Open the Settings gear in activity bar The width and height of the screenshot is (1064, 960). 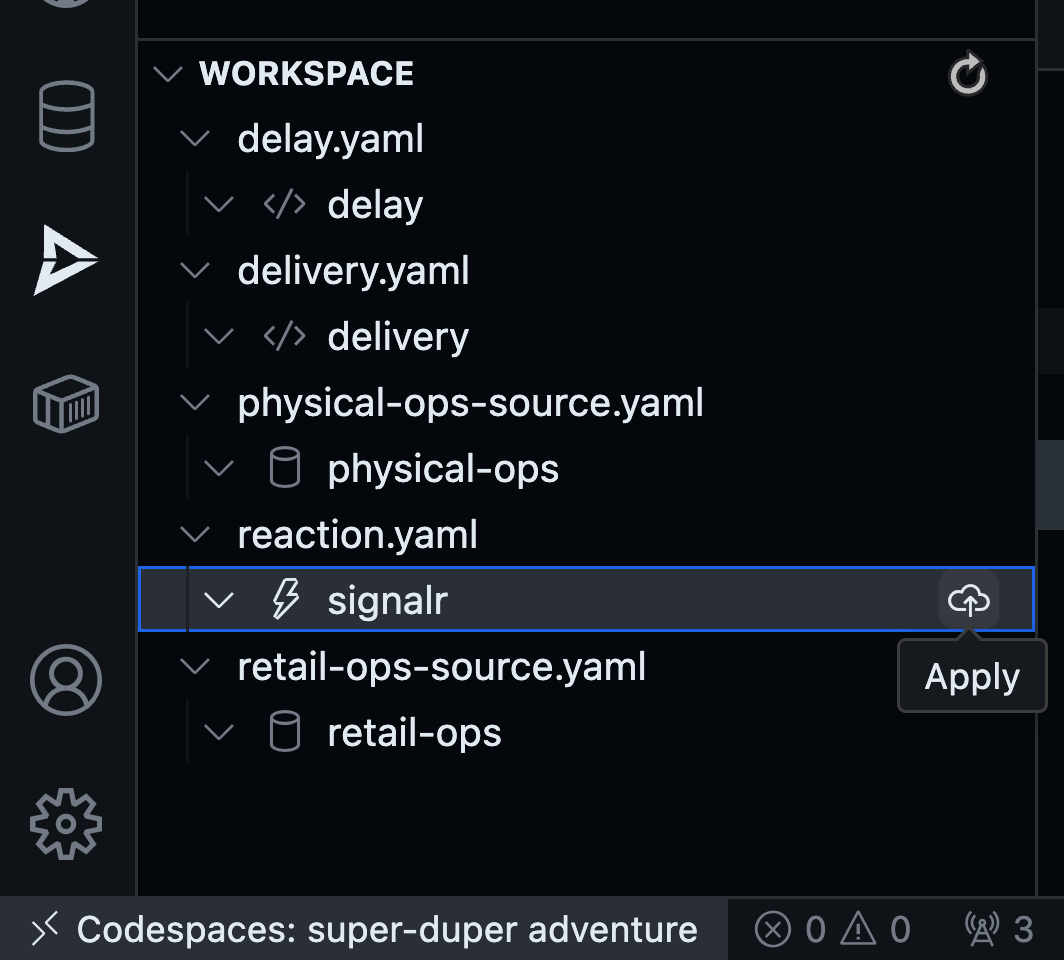tap(64, 824)
